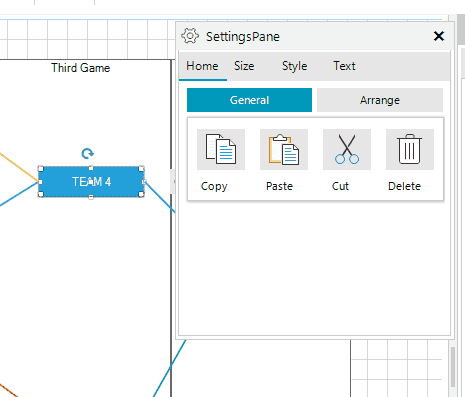Click the pane collapse handle beside the diagram
Screen dimensions: 465x397
[x=173, y=182]
